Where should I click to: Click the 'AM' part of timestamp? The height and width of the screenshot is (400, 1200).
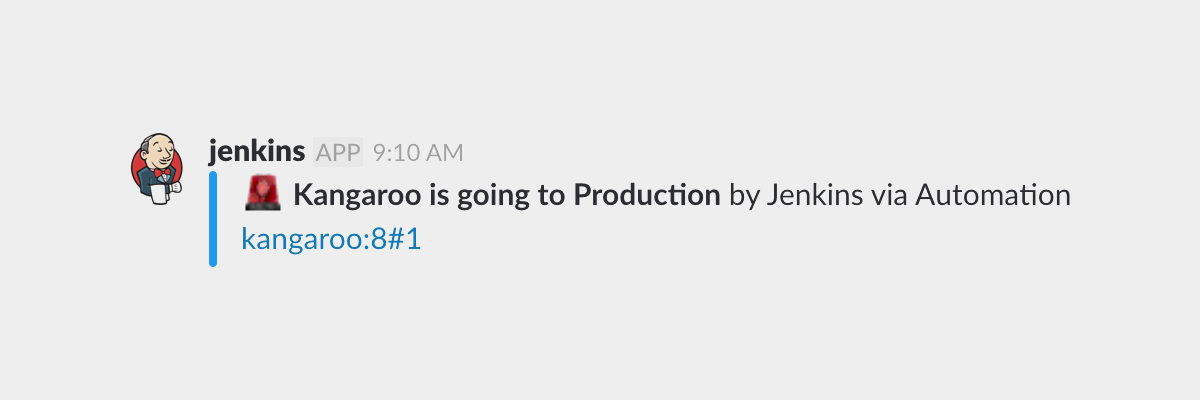445,152
